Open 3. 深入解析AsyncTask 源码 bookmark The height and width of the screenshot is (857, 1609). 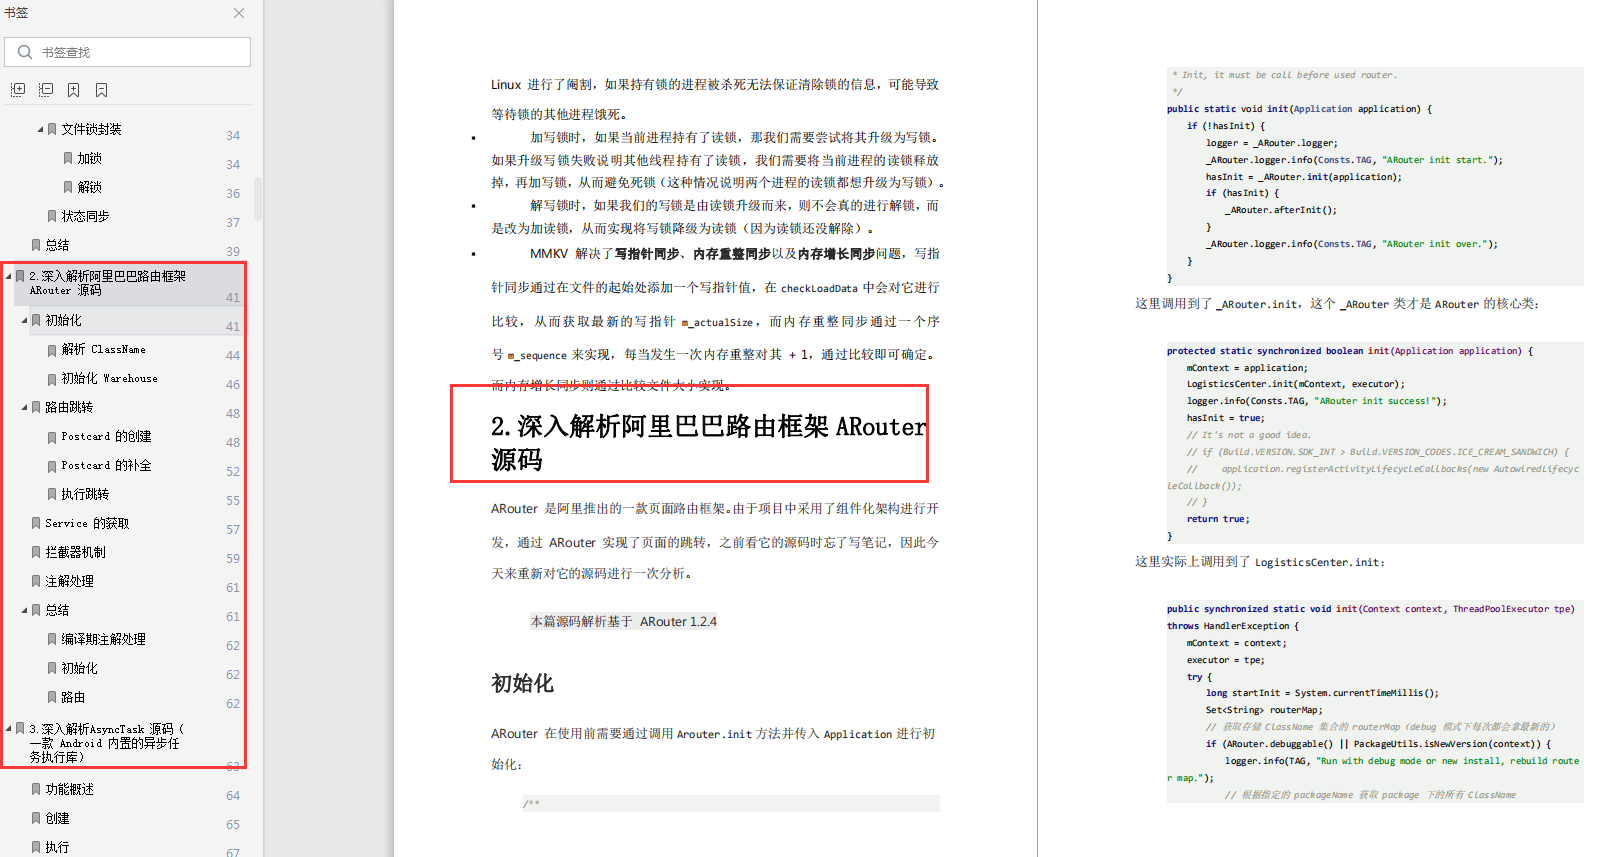(x=106, y=743)
